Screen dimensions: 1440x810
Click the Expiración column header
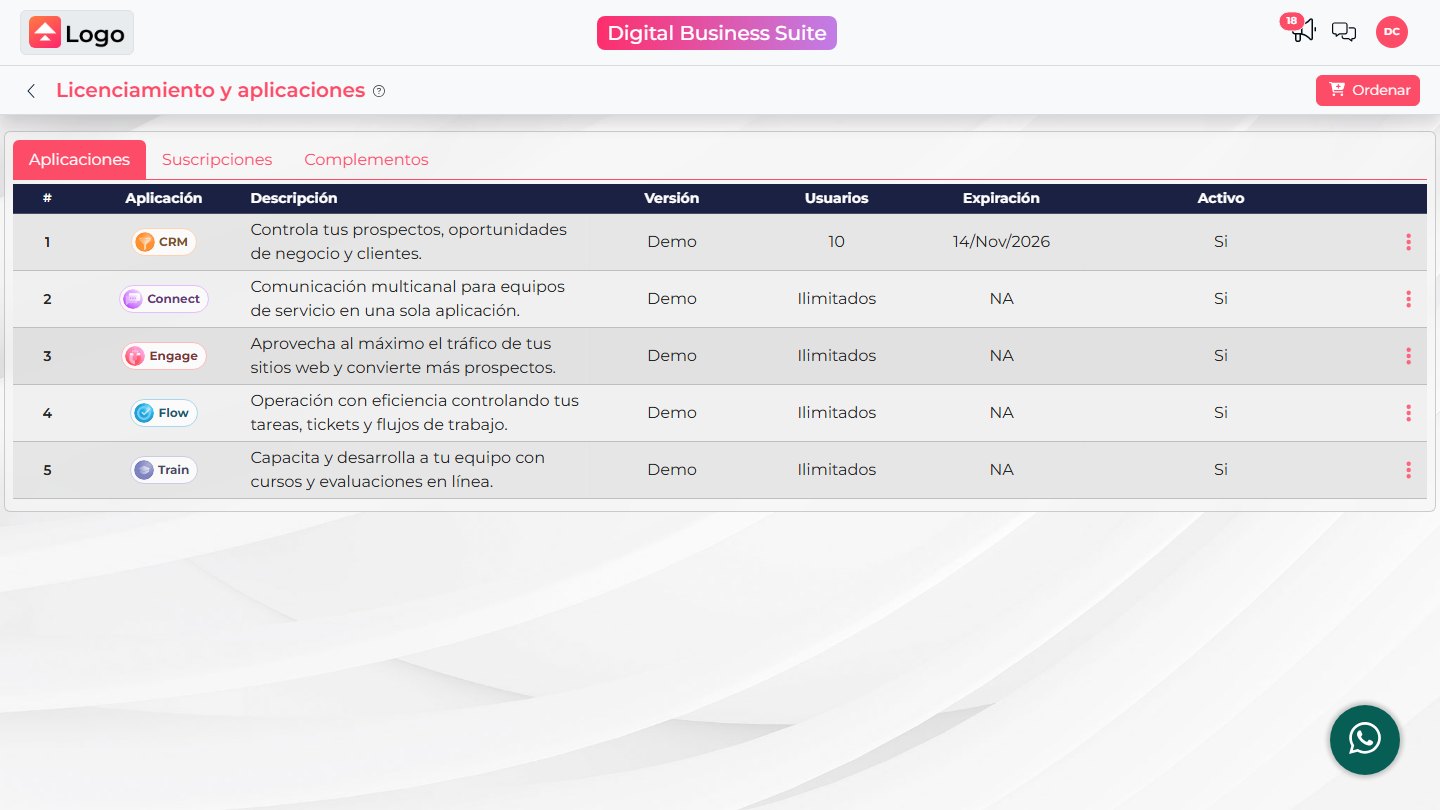(x=1001, y=198)
